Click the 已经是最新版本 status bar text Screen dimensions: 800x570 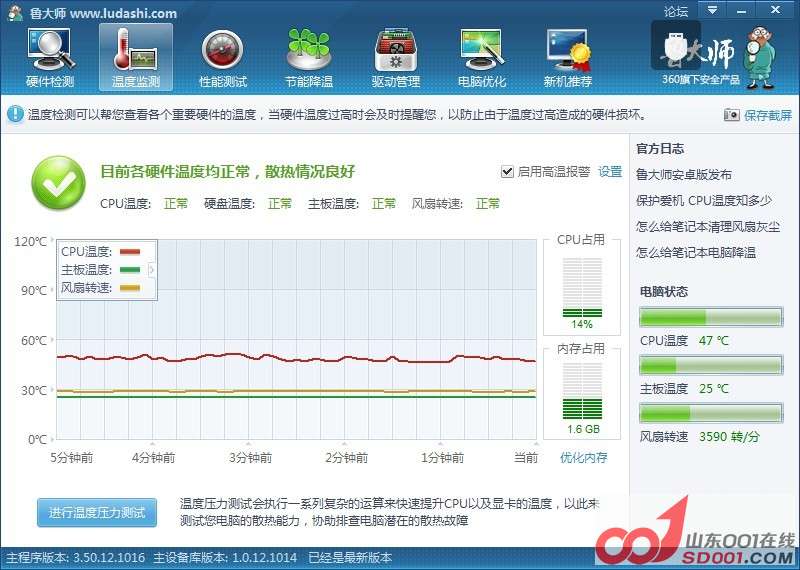tap(350, 558)
